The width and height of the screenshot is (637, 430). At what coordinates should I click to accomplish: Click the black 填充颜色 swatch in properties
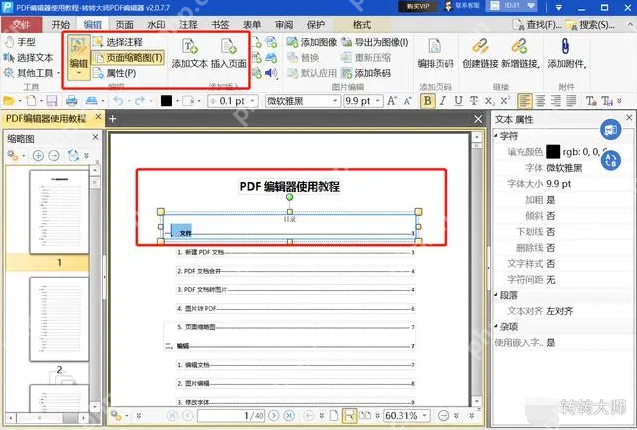click(553, 152)
